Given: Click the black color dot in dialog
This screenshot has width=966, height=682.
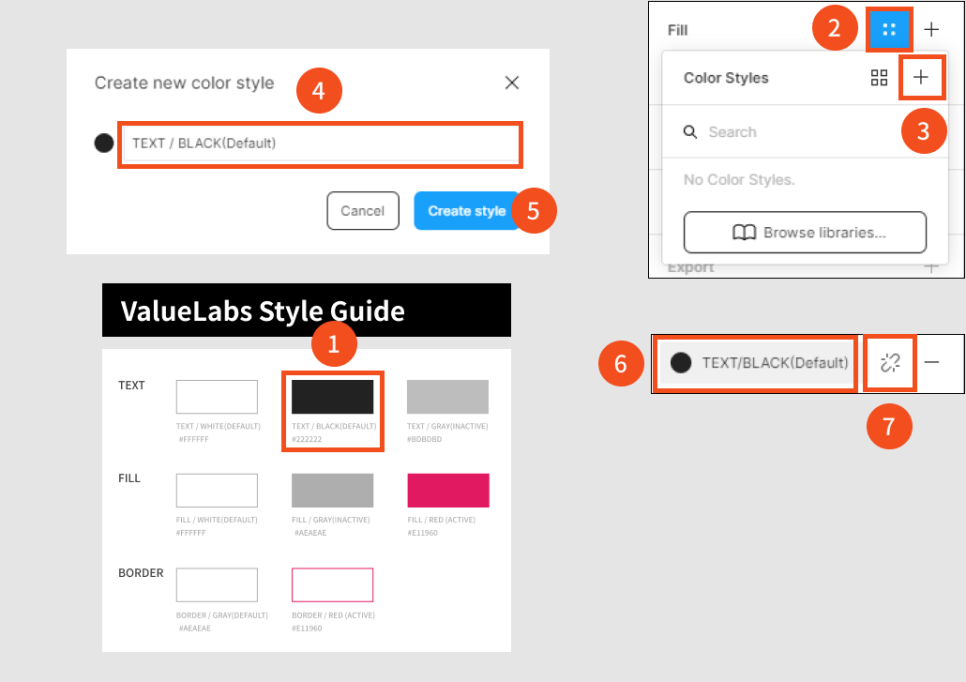Looking at the screenshot, I should pyautogui.click(x=104, y=143).
